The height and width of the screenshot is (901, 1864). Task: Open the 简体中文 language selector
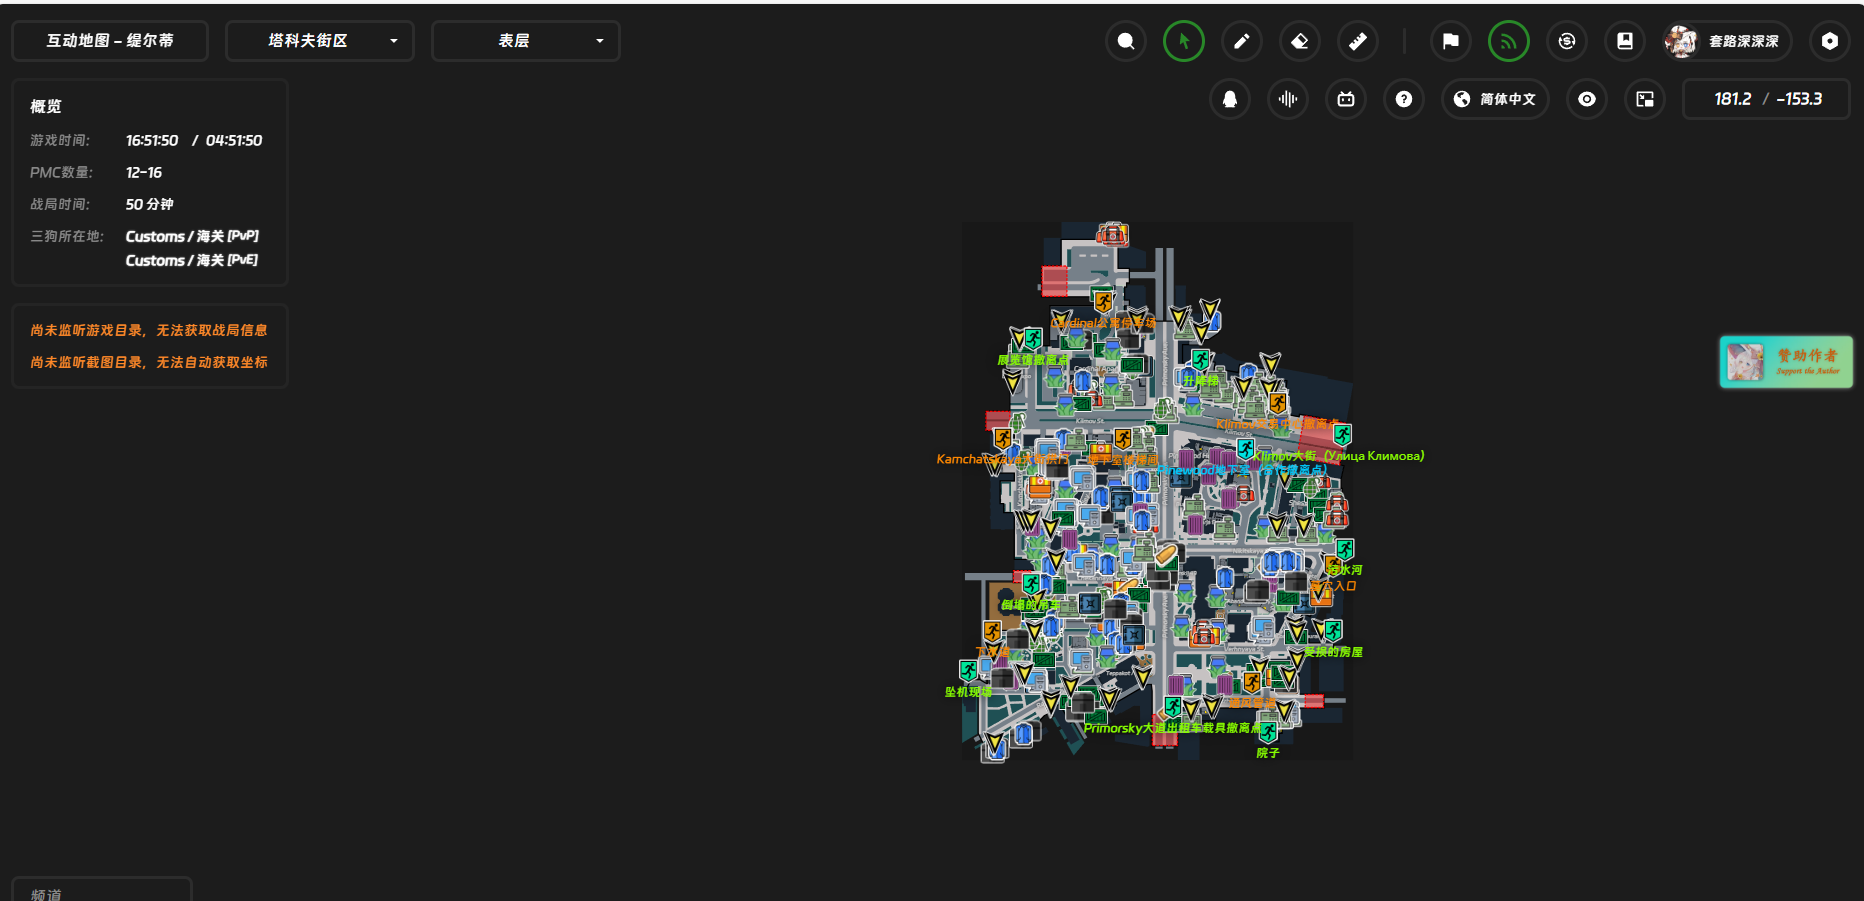1495,99
